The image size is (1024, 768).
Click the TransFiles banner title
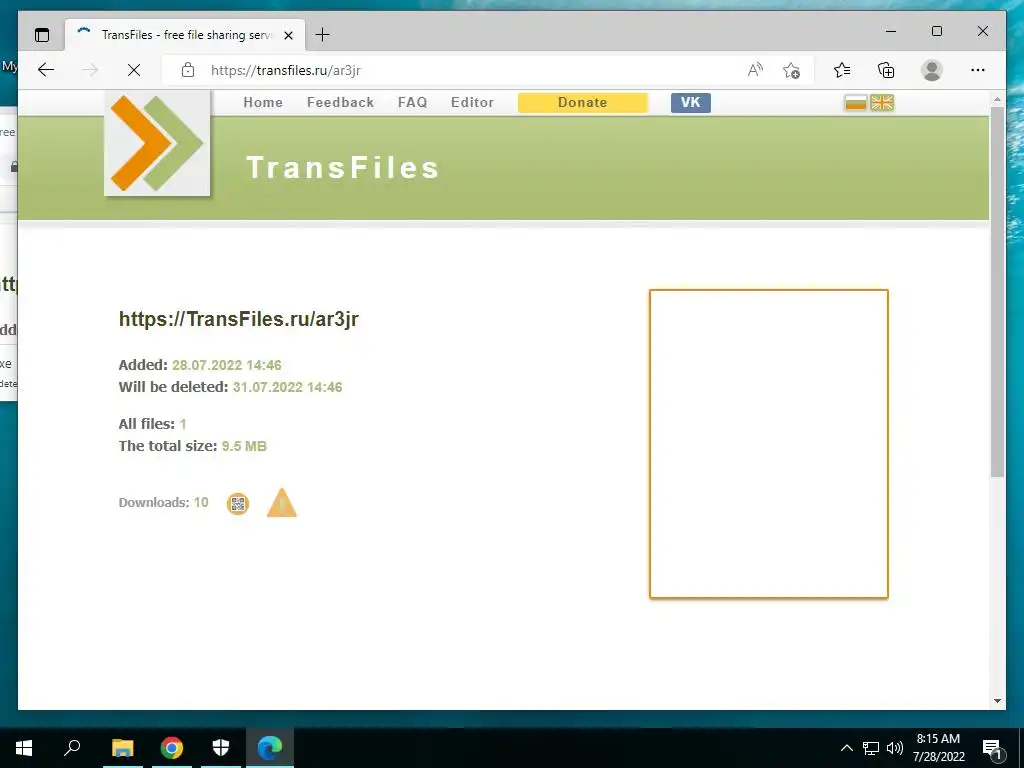tap(342, 168)
